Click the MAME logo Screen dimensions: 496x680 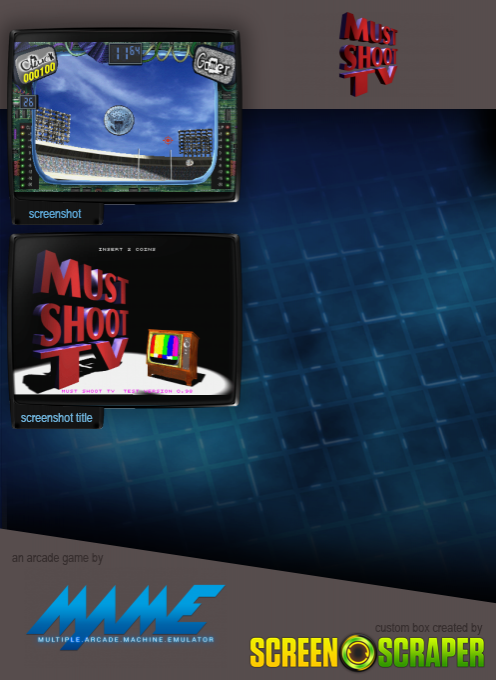(126, 617)
